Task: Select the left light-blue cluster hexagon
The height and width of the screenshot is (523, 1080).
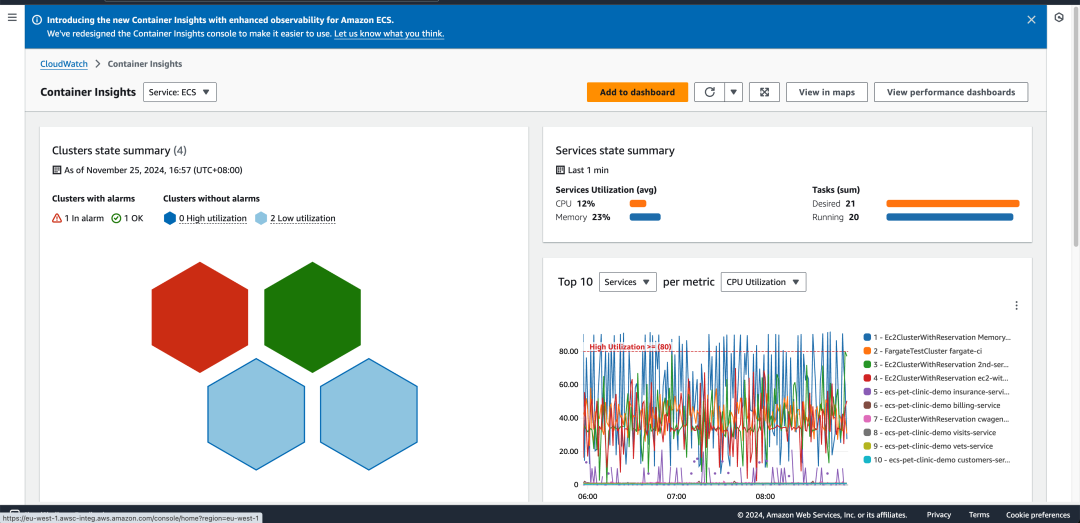Action: (256, 414)
